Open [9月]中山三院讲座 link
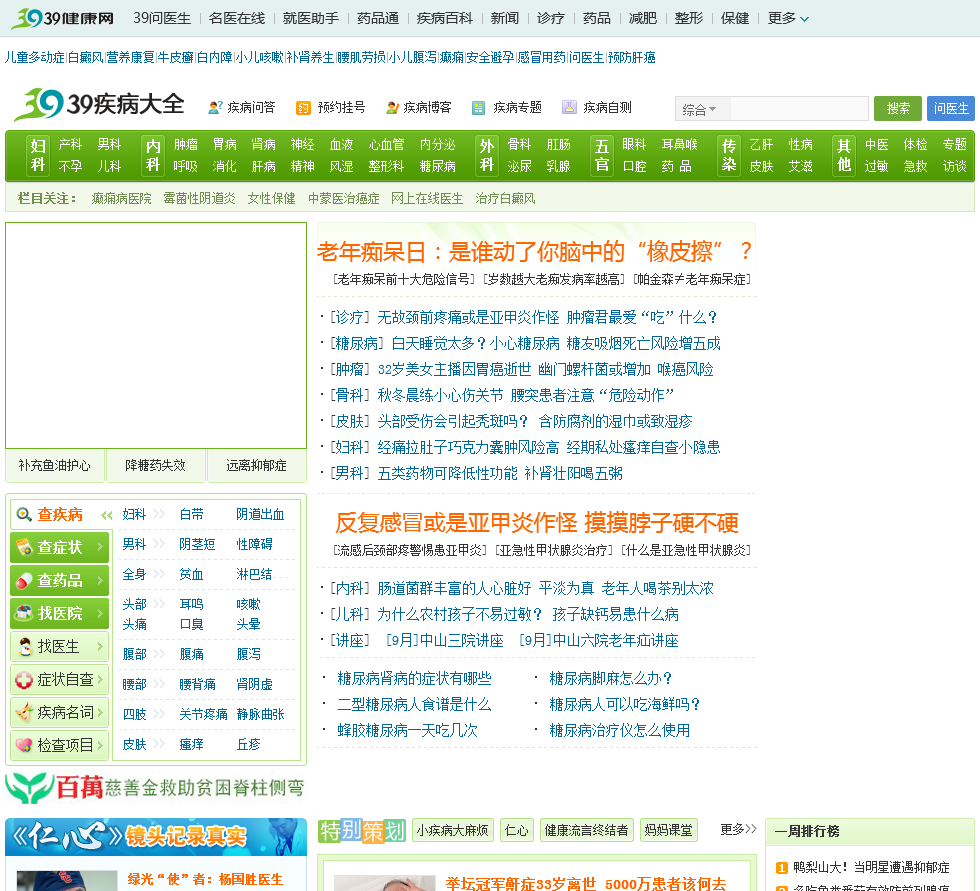 445,640
